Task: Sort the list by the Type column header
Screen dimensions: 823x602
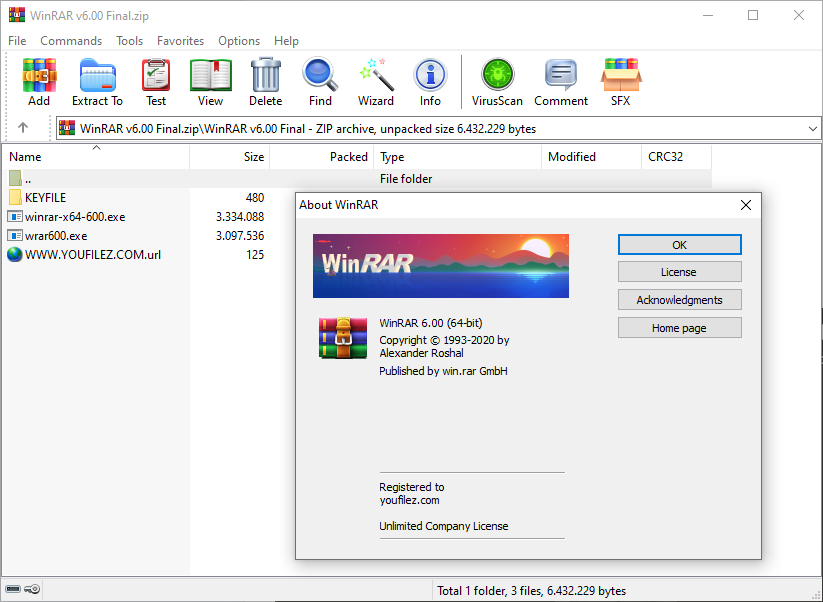Action: [x=458, y=156]
